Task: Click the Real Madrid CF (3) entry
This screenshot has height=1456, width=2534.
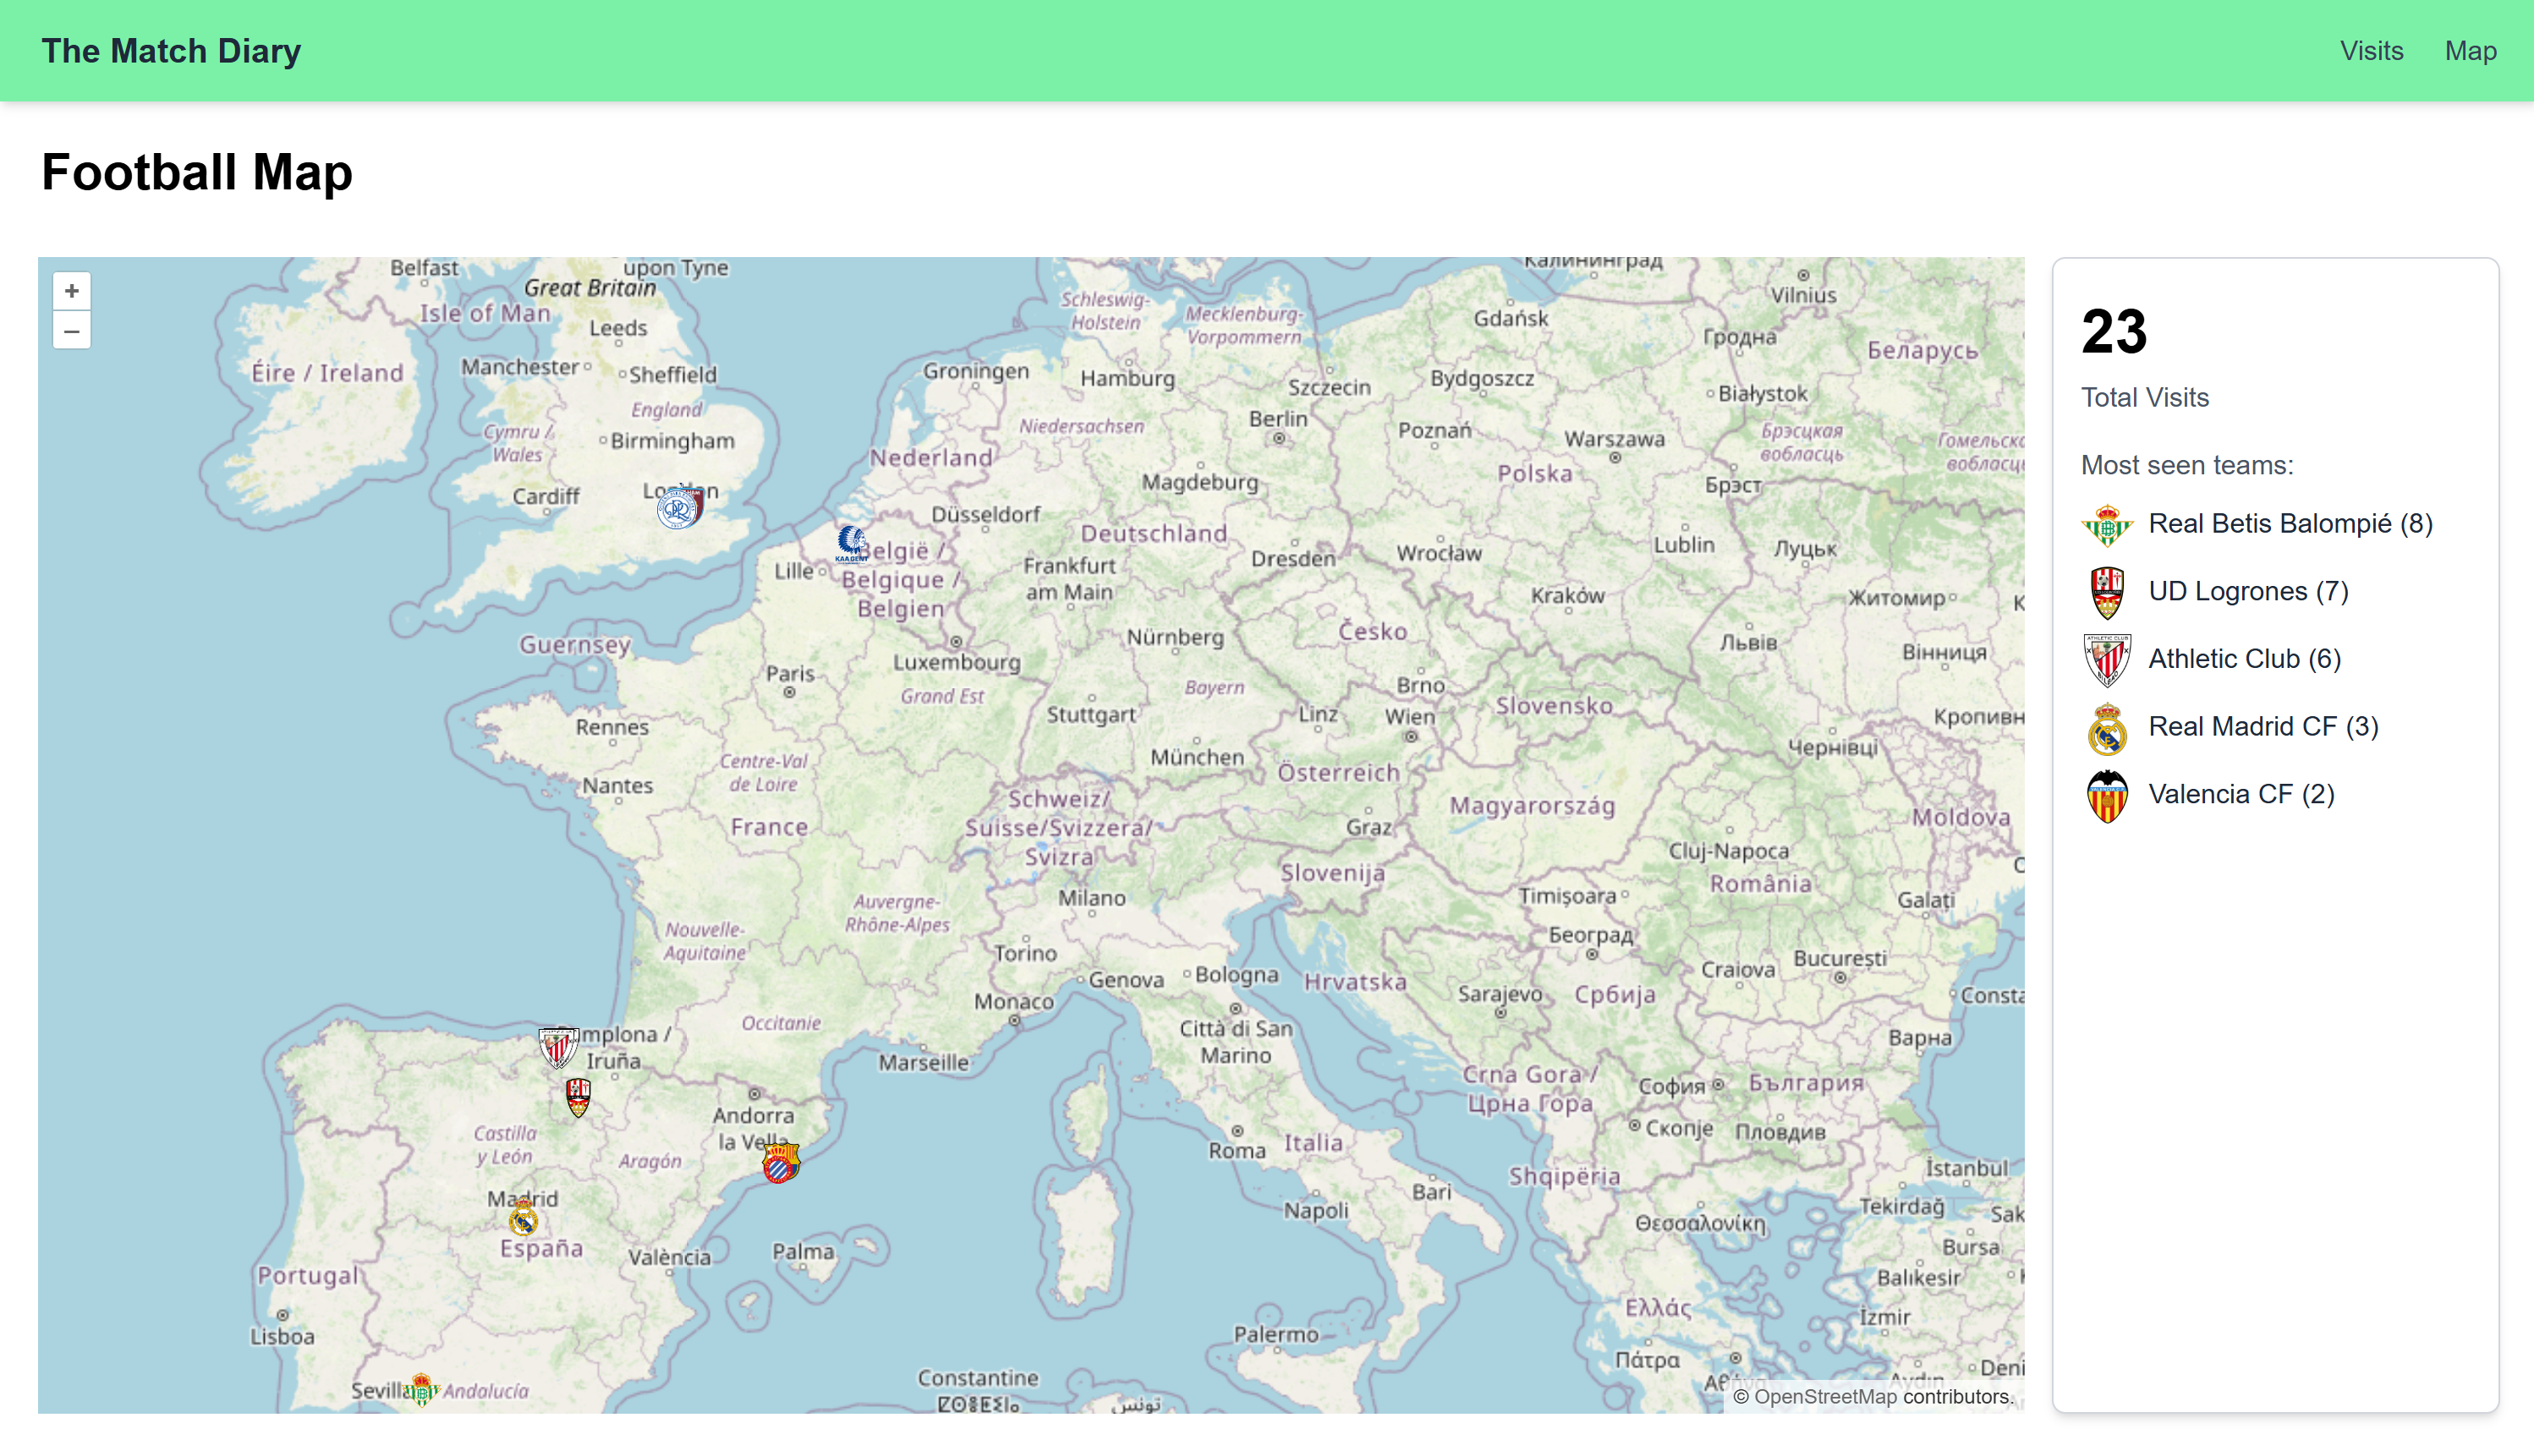Action: coord(2263,727)
